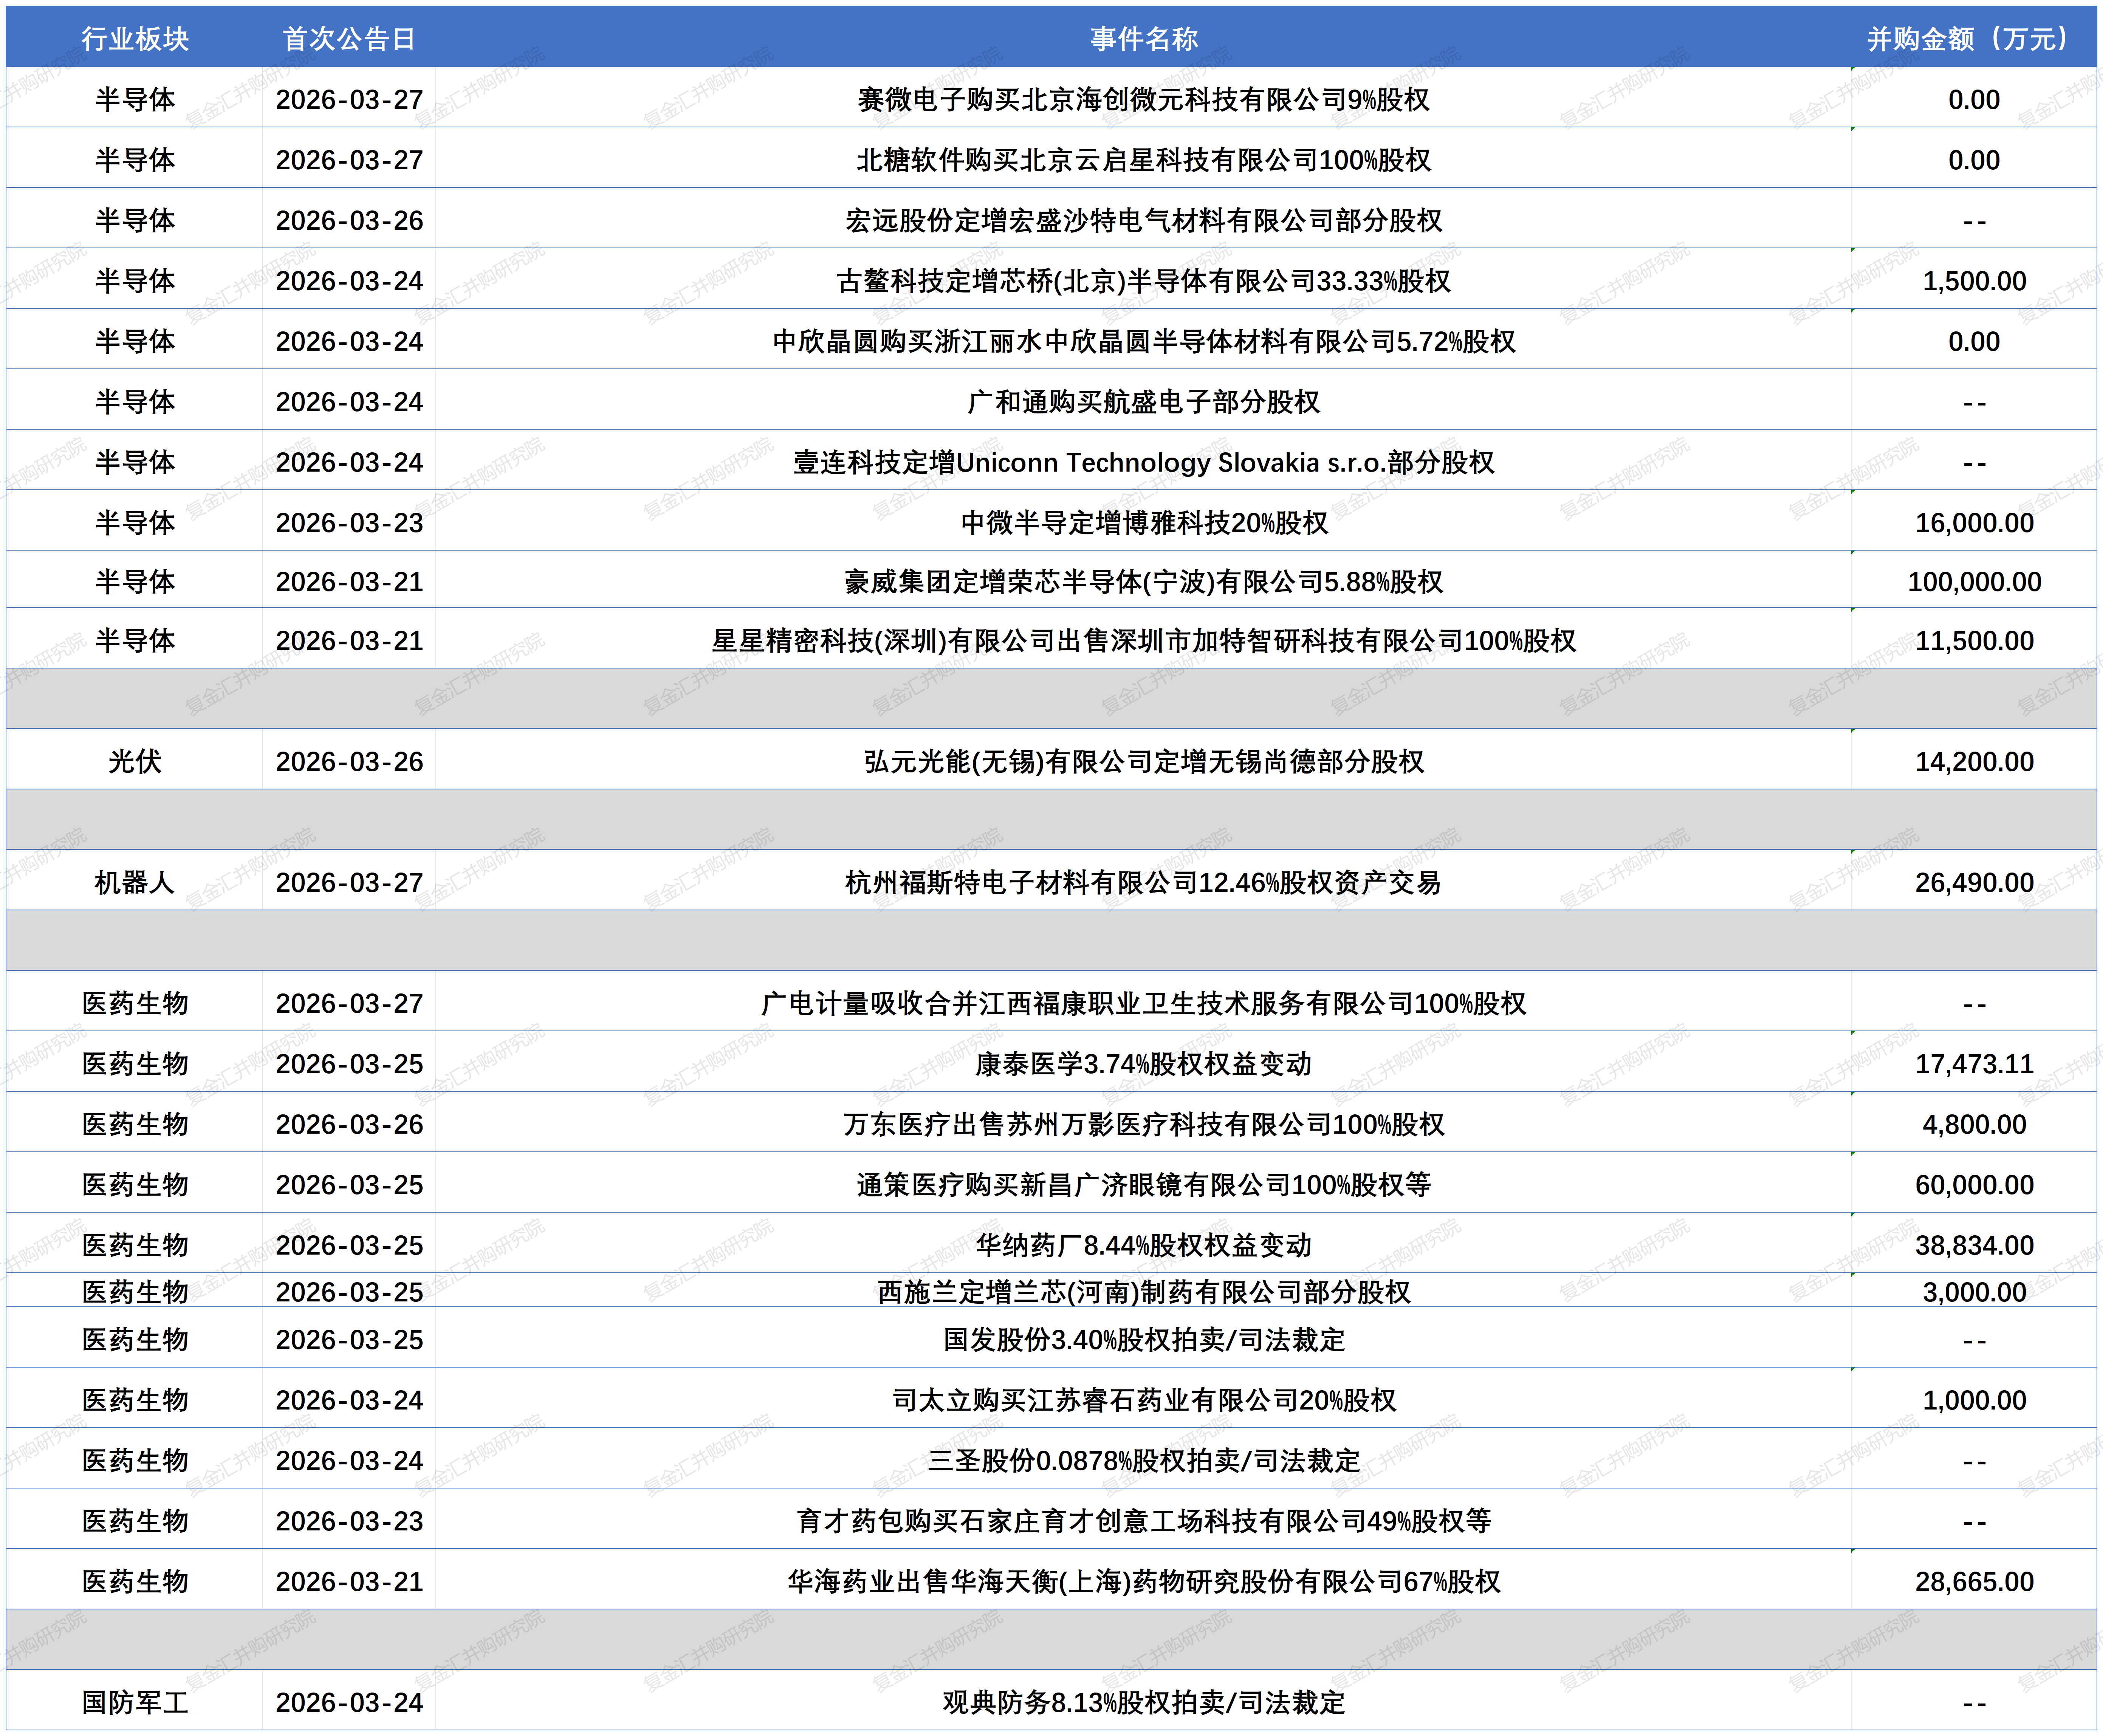Click the 0.00 amount in the 赛微电子 row
The image size is (2103, 1736).
pyautogui.click(x=1974, y=100)
